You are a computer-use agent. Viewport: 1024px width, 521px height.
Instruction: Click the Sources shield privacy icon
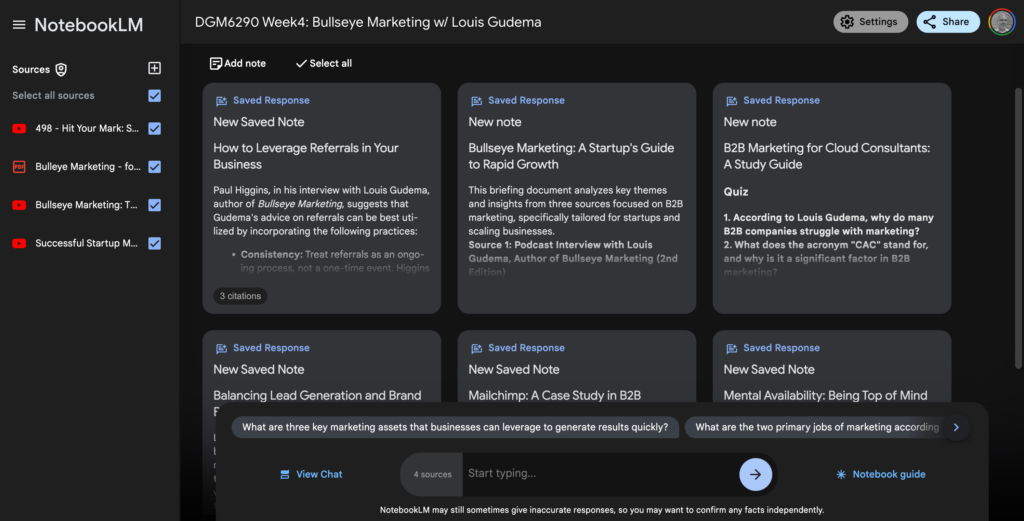[61, 69]
